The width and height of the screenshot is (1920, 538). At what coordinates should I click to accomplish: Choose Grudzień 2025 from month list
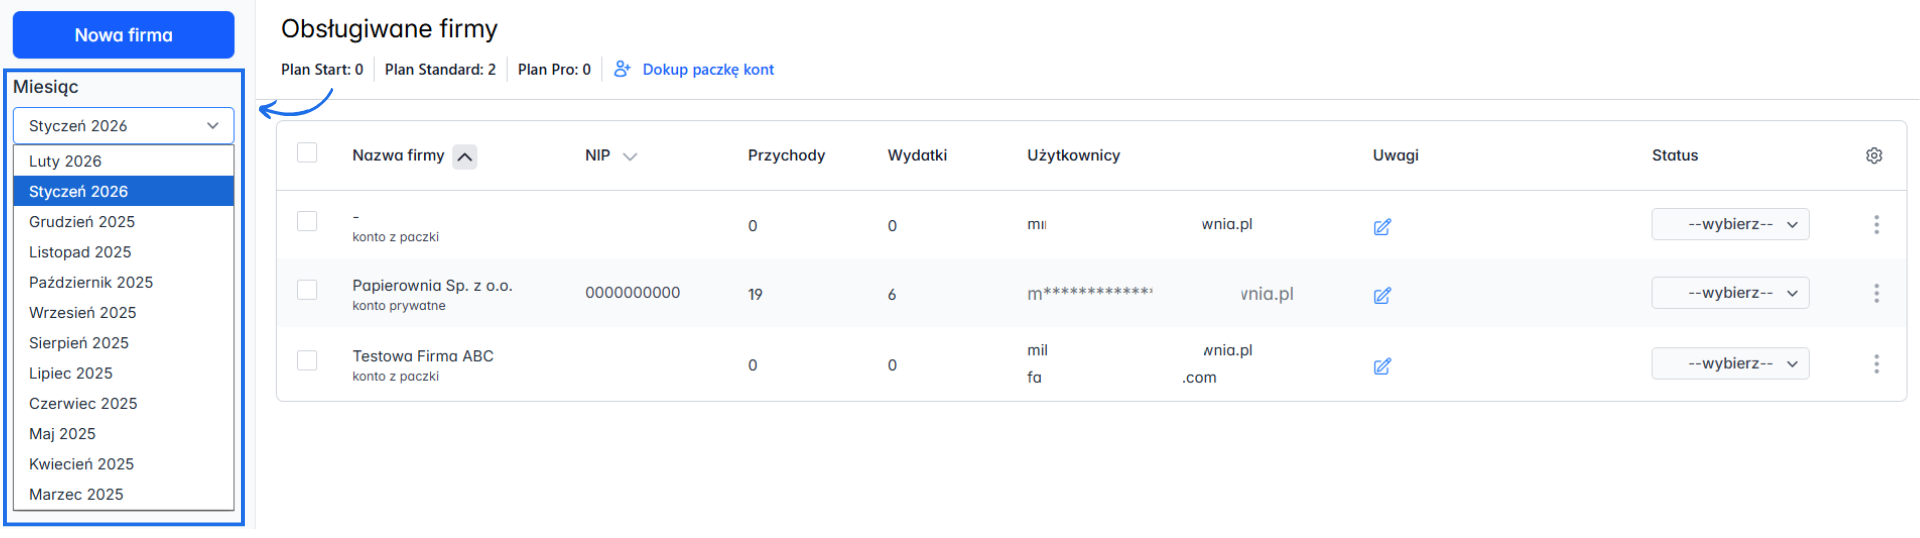click(x=82, y=222)
